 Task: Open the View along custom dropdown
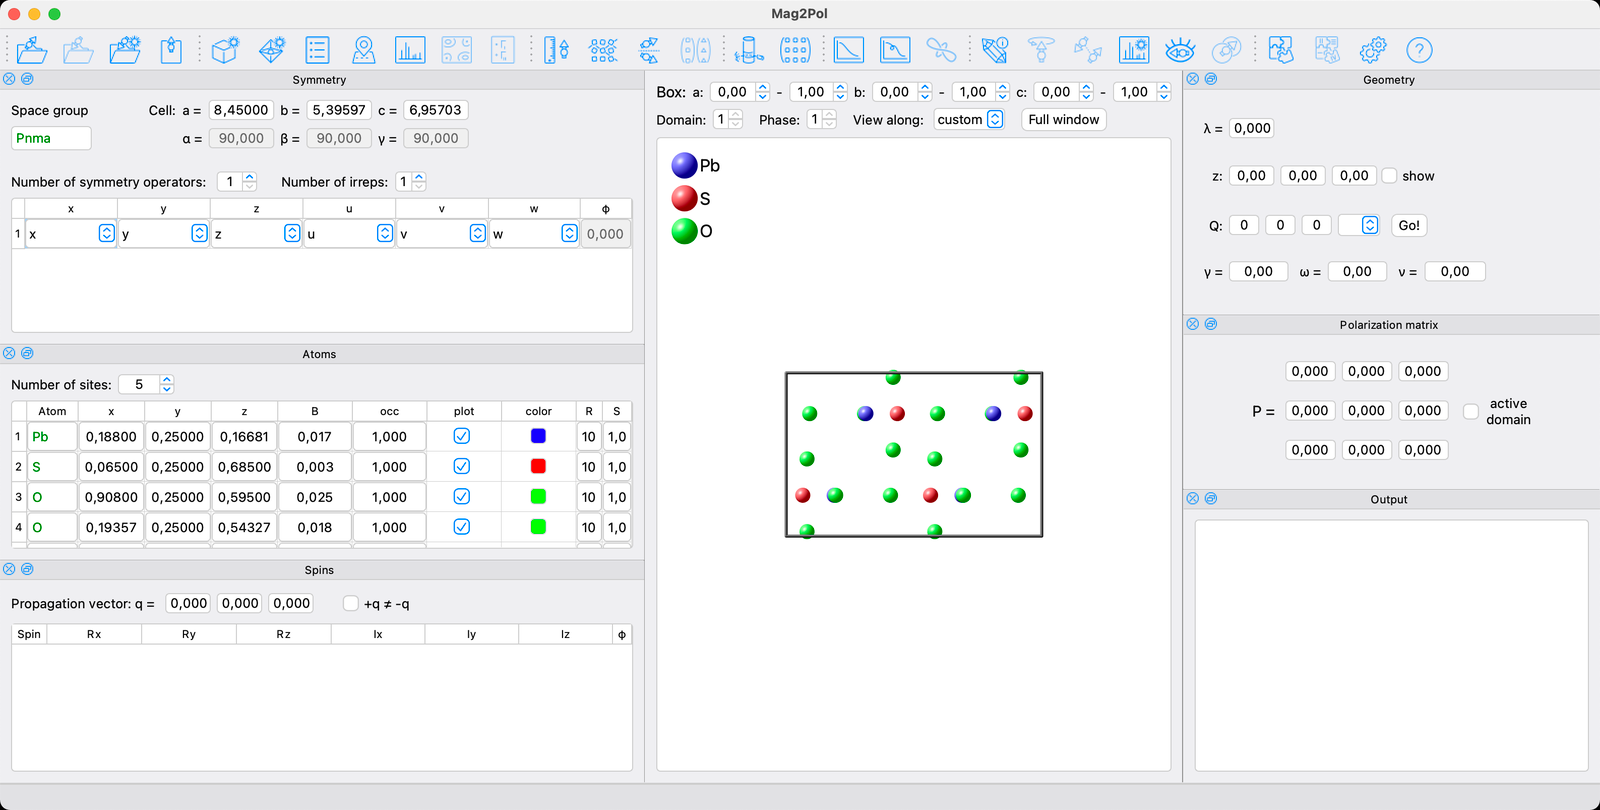tap(969, 119)
